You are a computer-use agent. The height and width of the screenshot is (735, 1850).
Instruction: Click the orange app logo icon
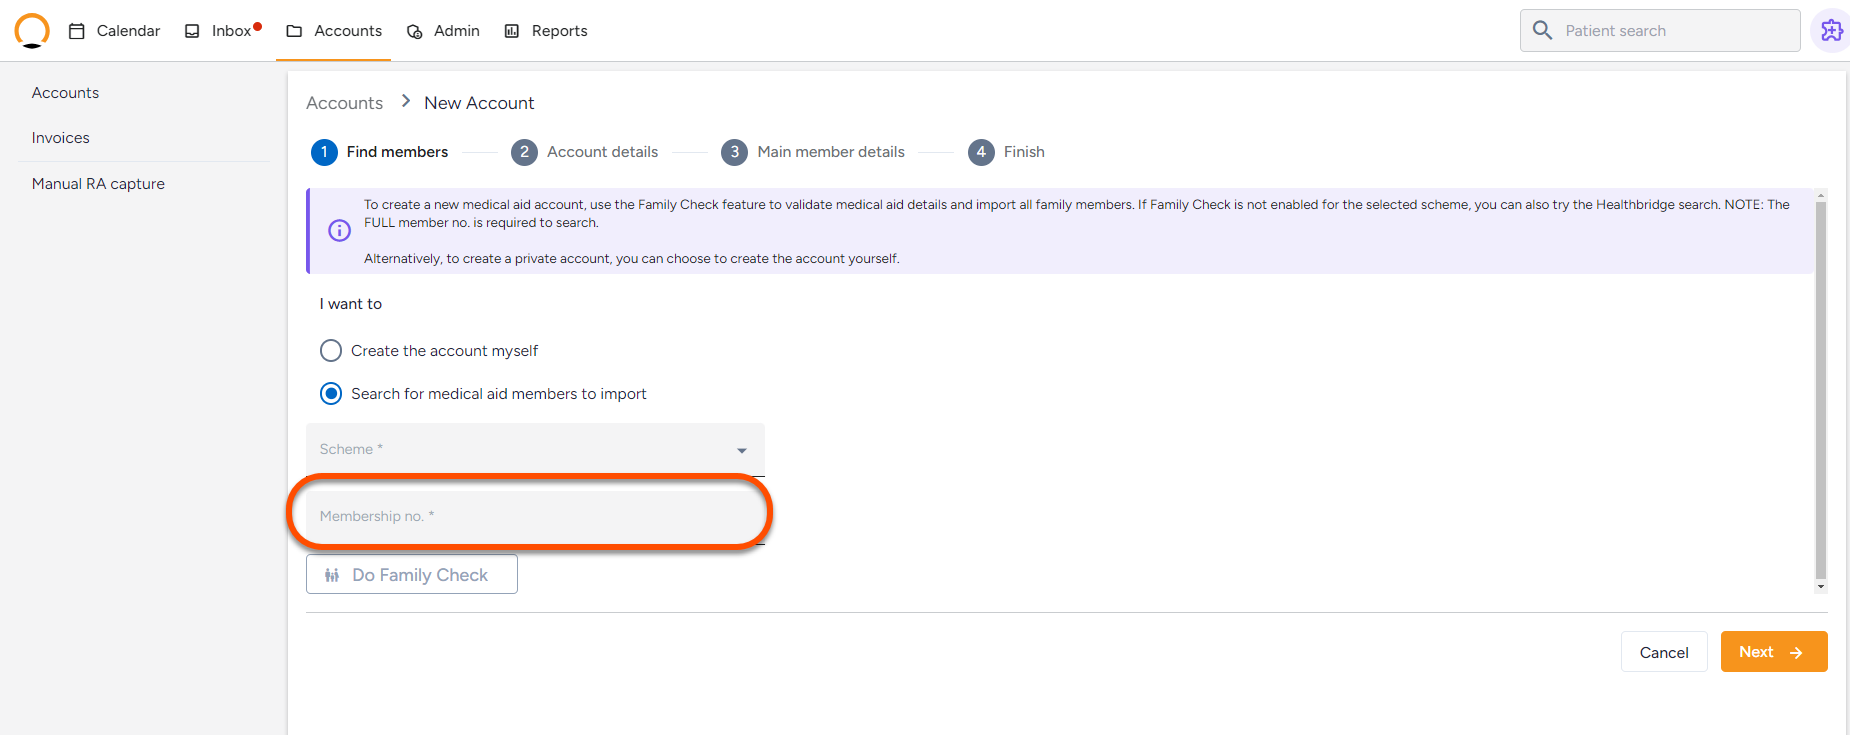tap(32, 30)
